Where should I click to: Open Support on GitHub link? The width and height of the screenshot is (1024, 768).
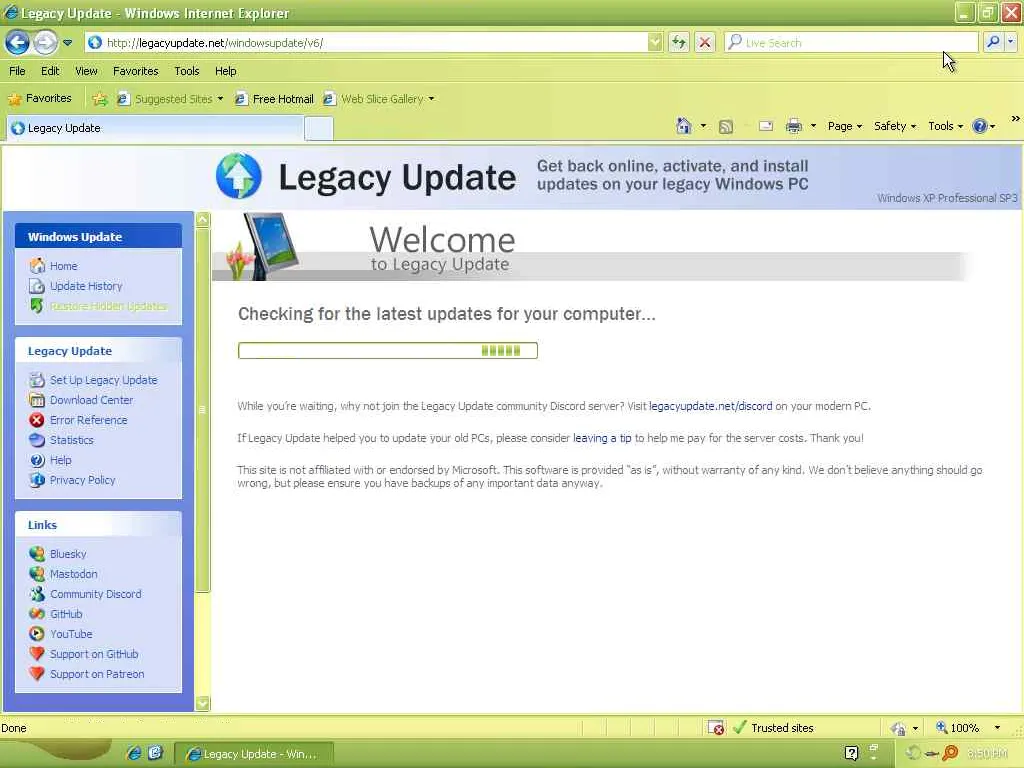94,654
